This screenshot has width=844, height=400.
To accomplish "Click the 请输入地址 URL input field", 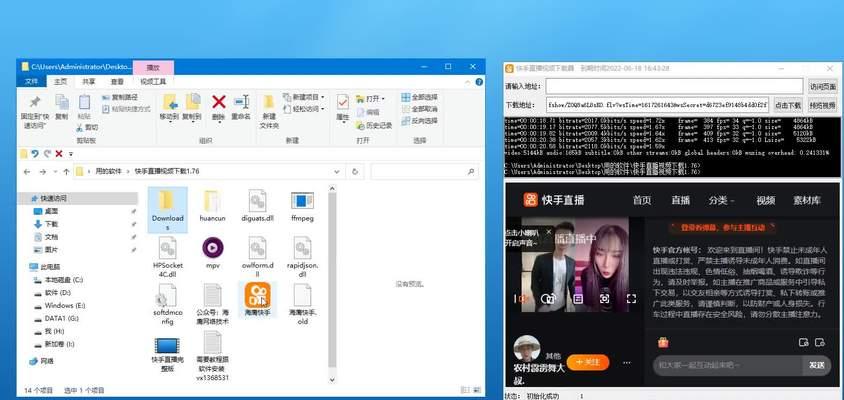I will click(x=674, y=86).
